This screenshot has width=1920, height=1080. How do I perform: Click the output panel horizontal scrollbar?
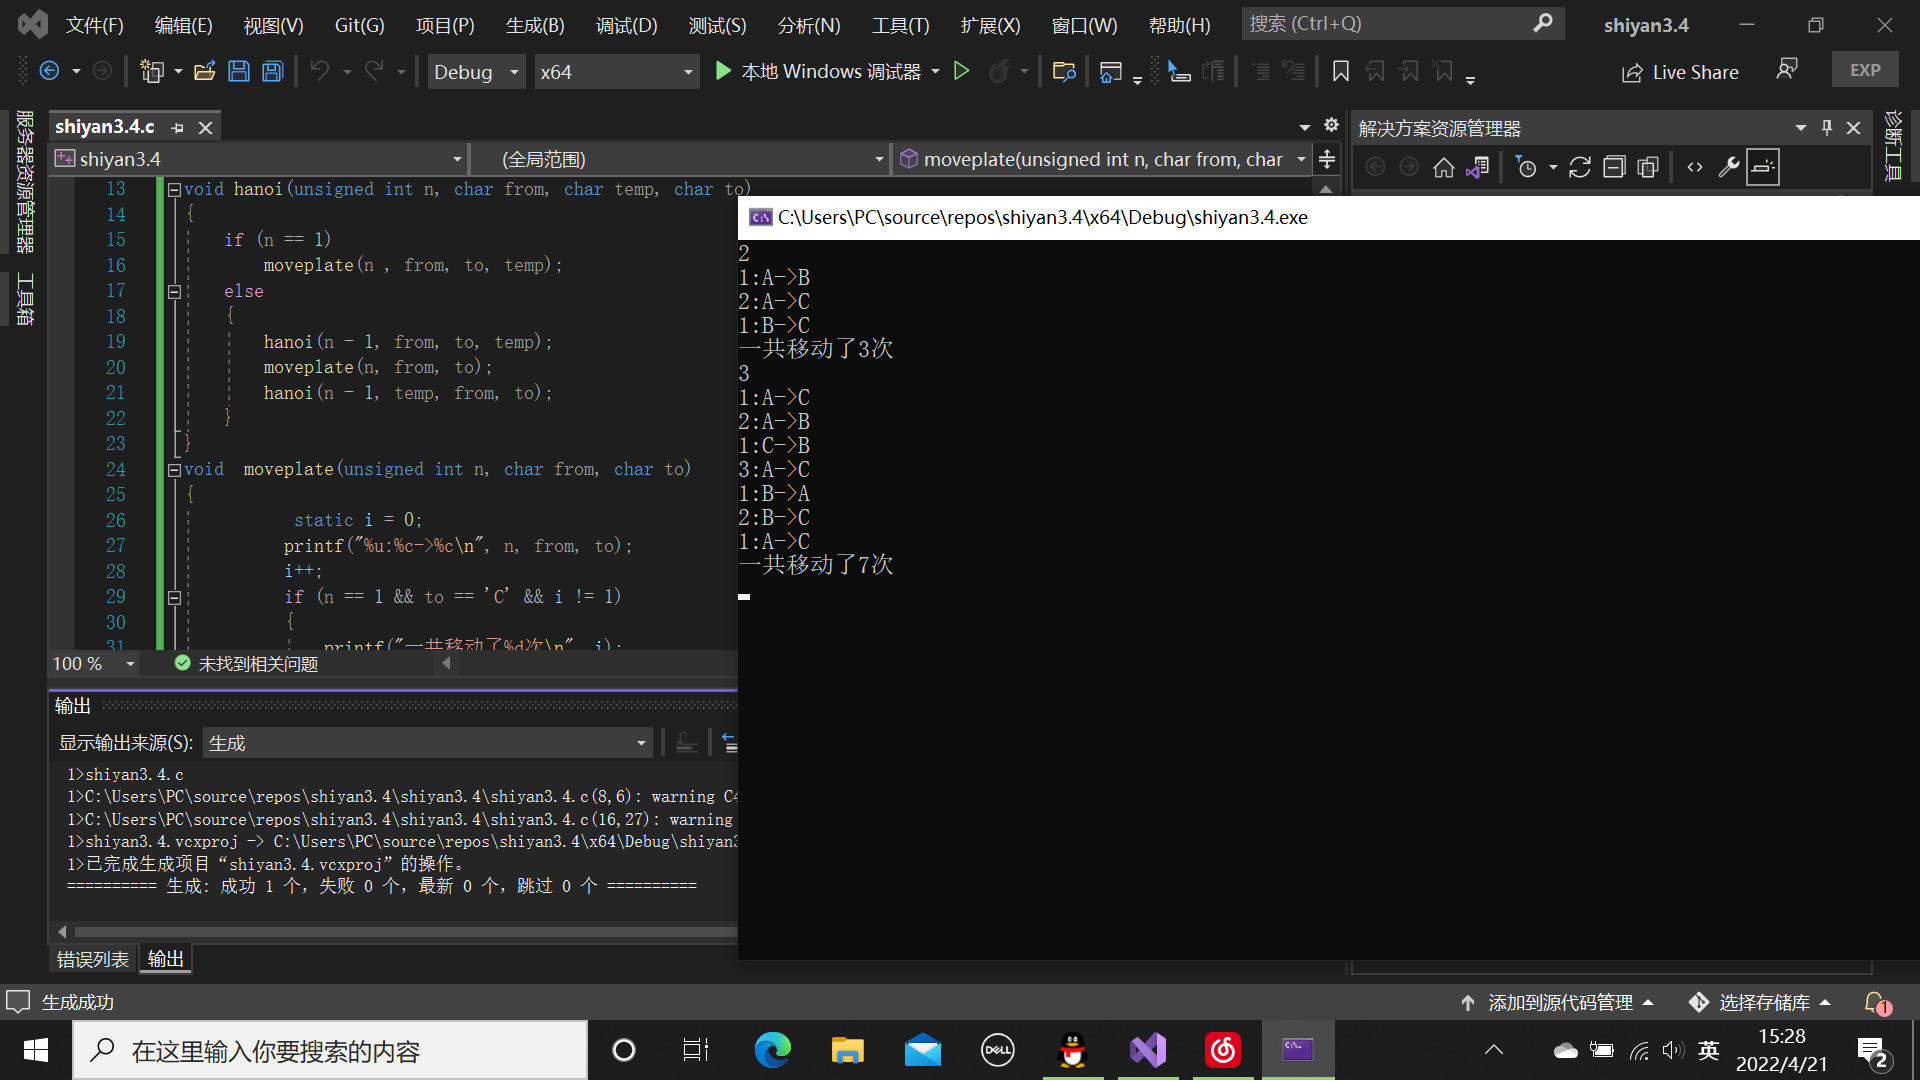(x=400, y=931)
